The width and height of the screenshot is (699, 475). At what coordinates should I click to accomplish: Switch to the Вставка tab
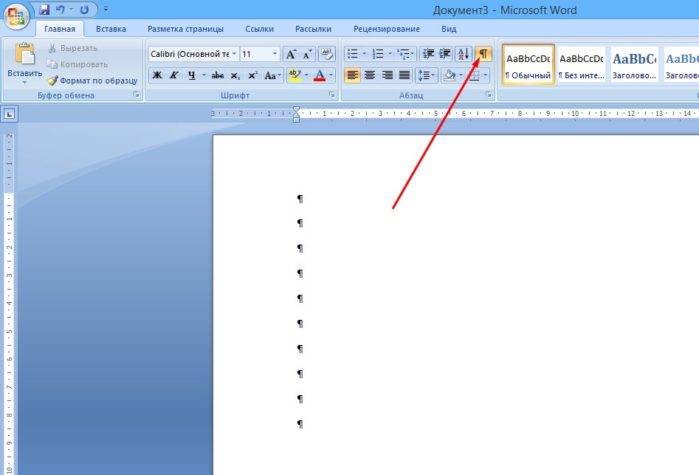(x=111, y=29)
